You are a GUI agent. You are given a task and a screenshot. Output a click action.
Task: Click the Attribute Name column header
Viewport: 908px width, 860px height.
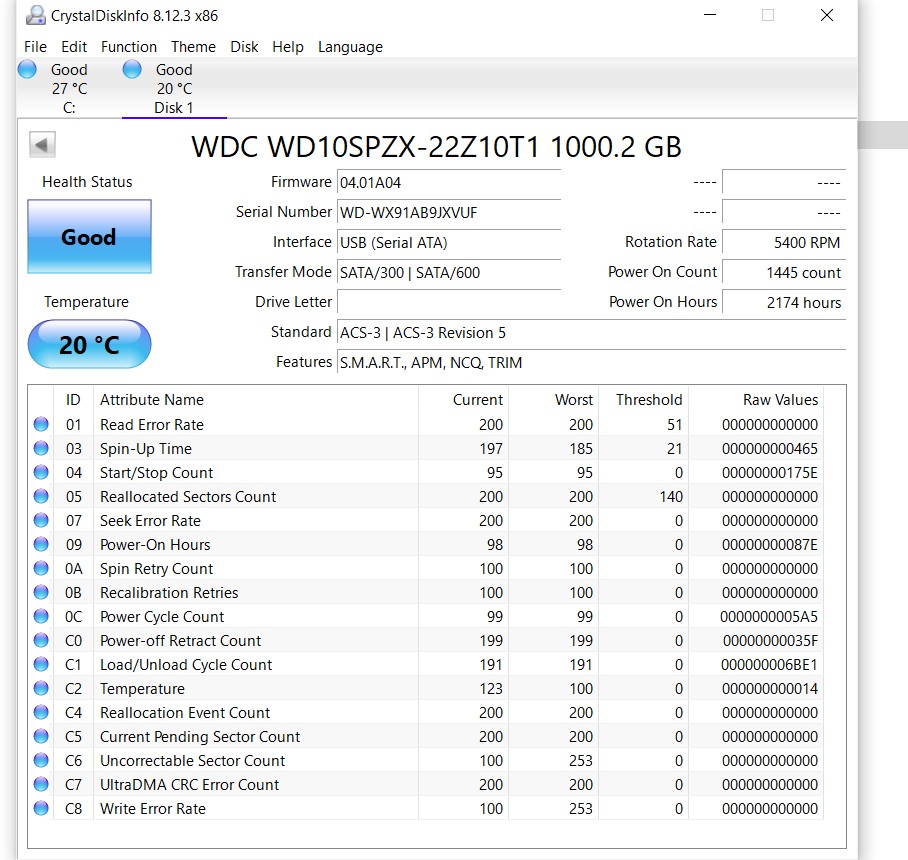pyautogui.click(x=152, y=400)
